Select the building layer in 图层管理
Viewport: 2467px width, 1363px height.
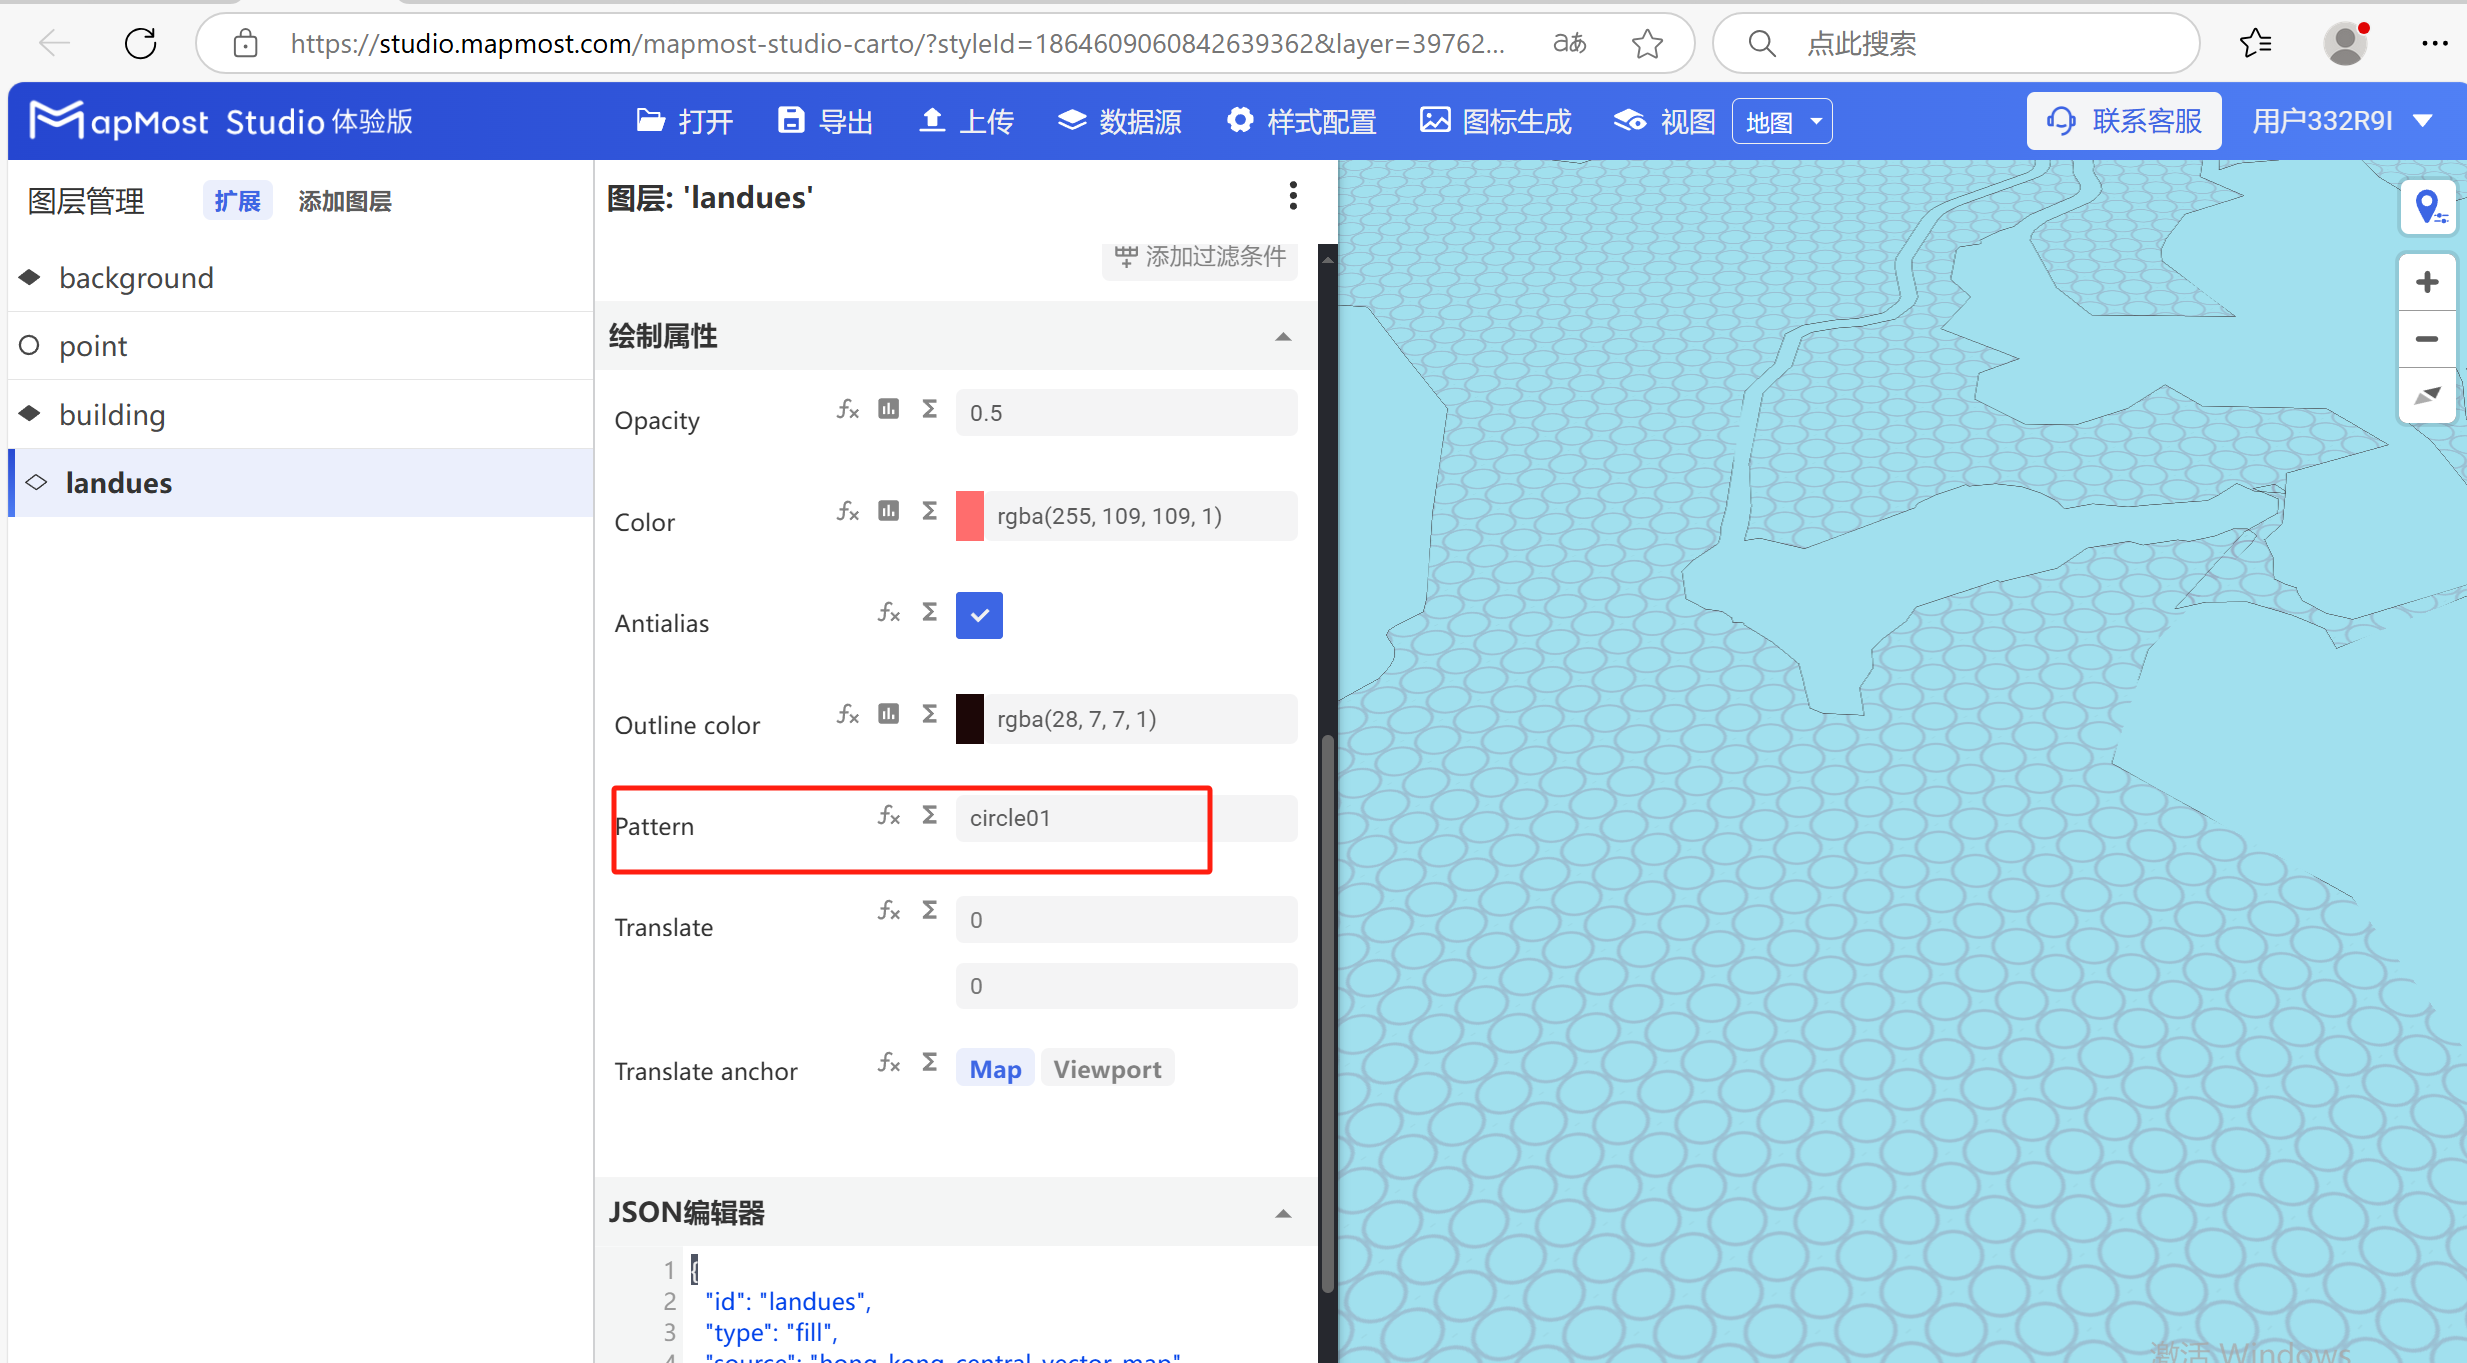[112, 414]
